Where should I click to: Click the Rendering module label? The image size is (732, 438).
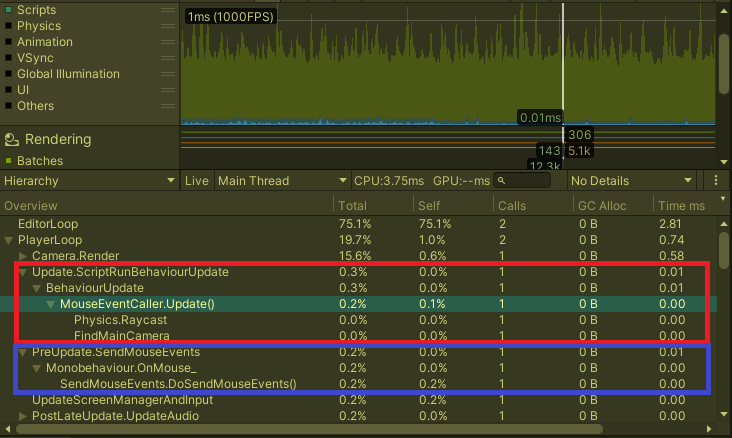(x=58, y=139)
